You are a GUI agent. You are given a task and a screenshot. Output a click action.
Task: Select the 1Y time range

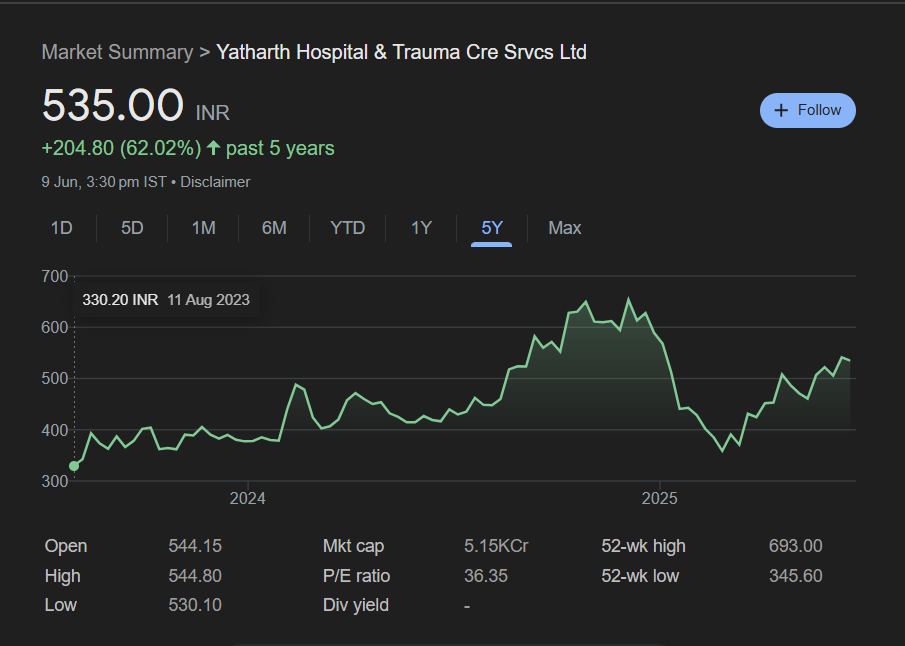coord(421,228)
